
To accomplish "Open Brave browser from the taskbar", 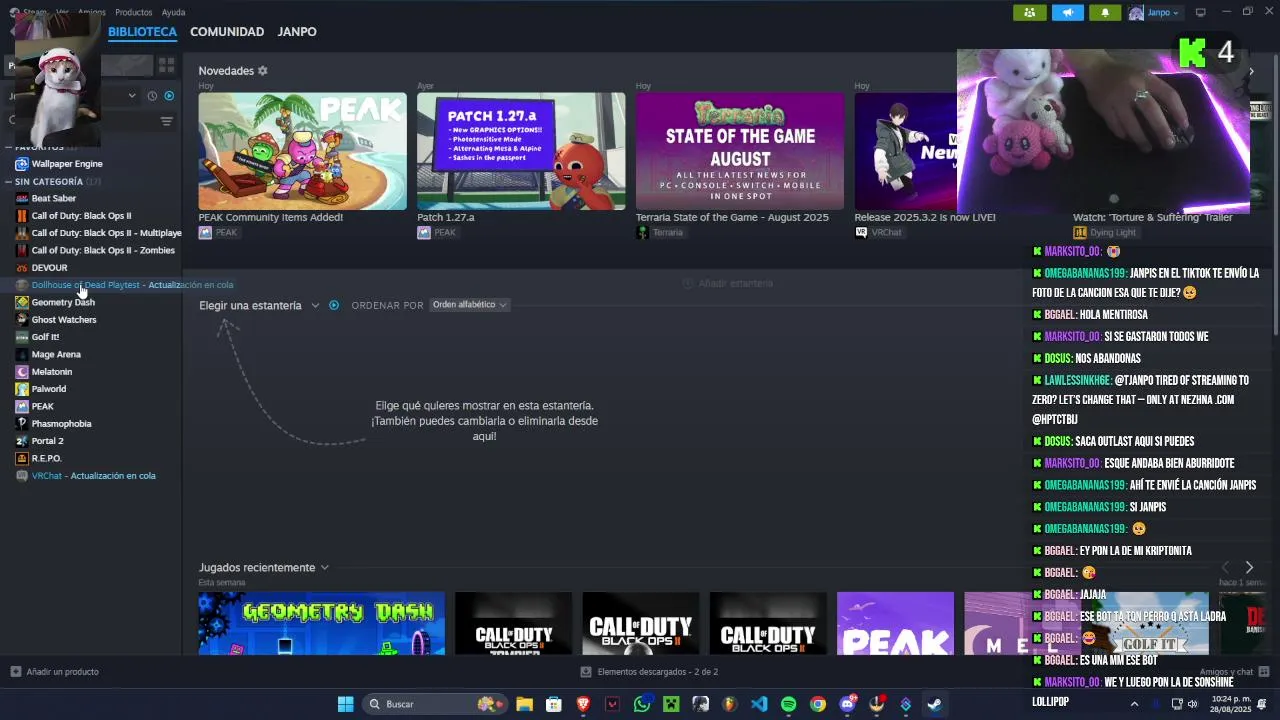I will pos(583,704).
